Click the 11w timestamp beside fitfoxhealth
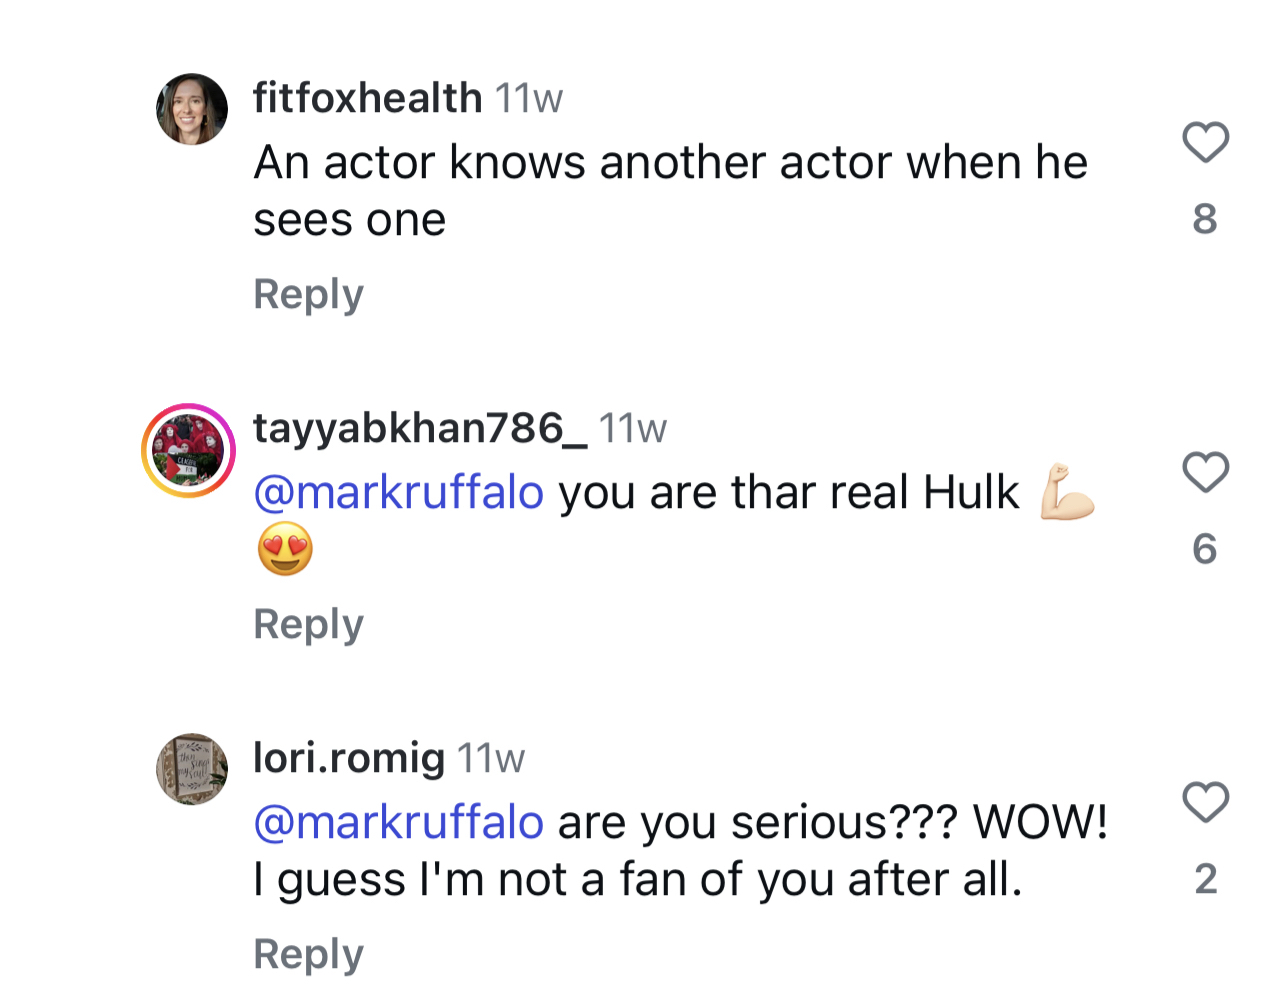The image size is (1274, 989). pyautogui.click(x=529, y=98)
